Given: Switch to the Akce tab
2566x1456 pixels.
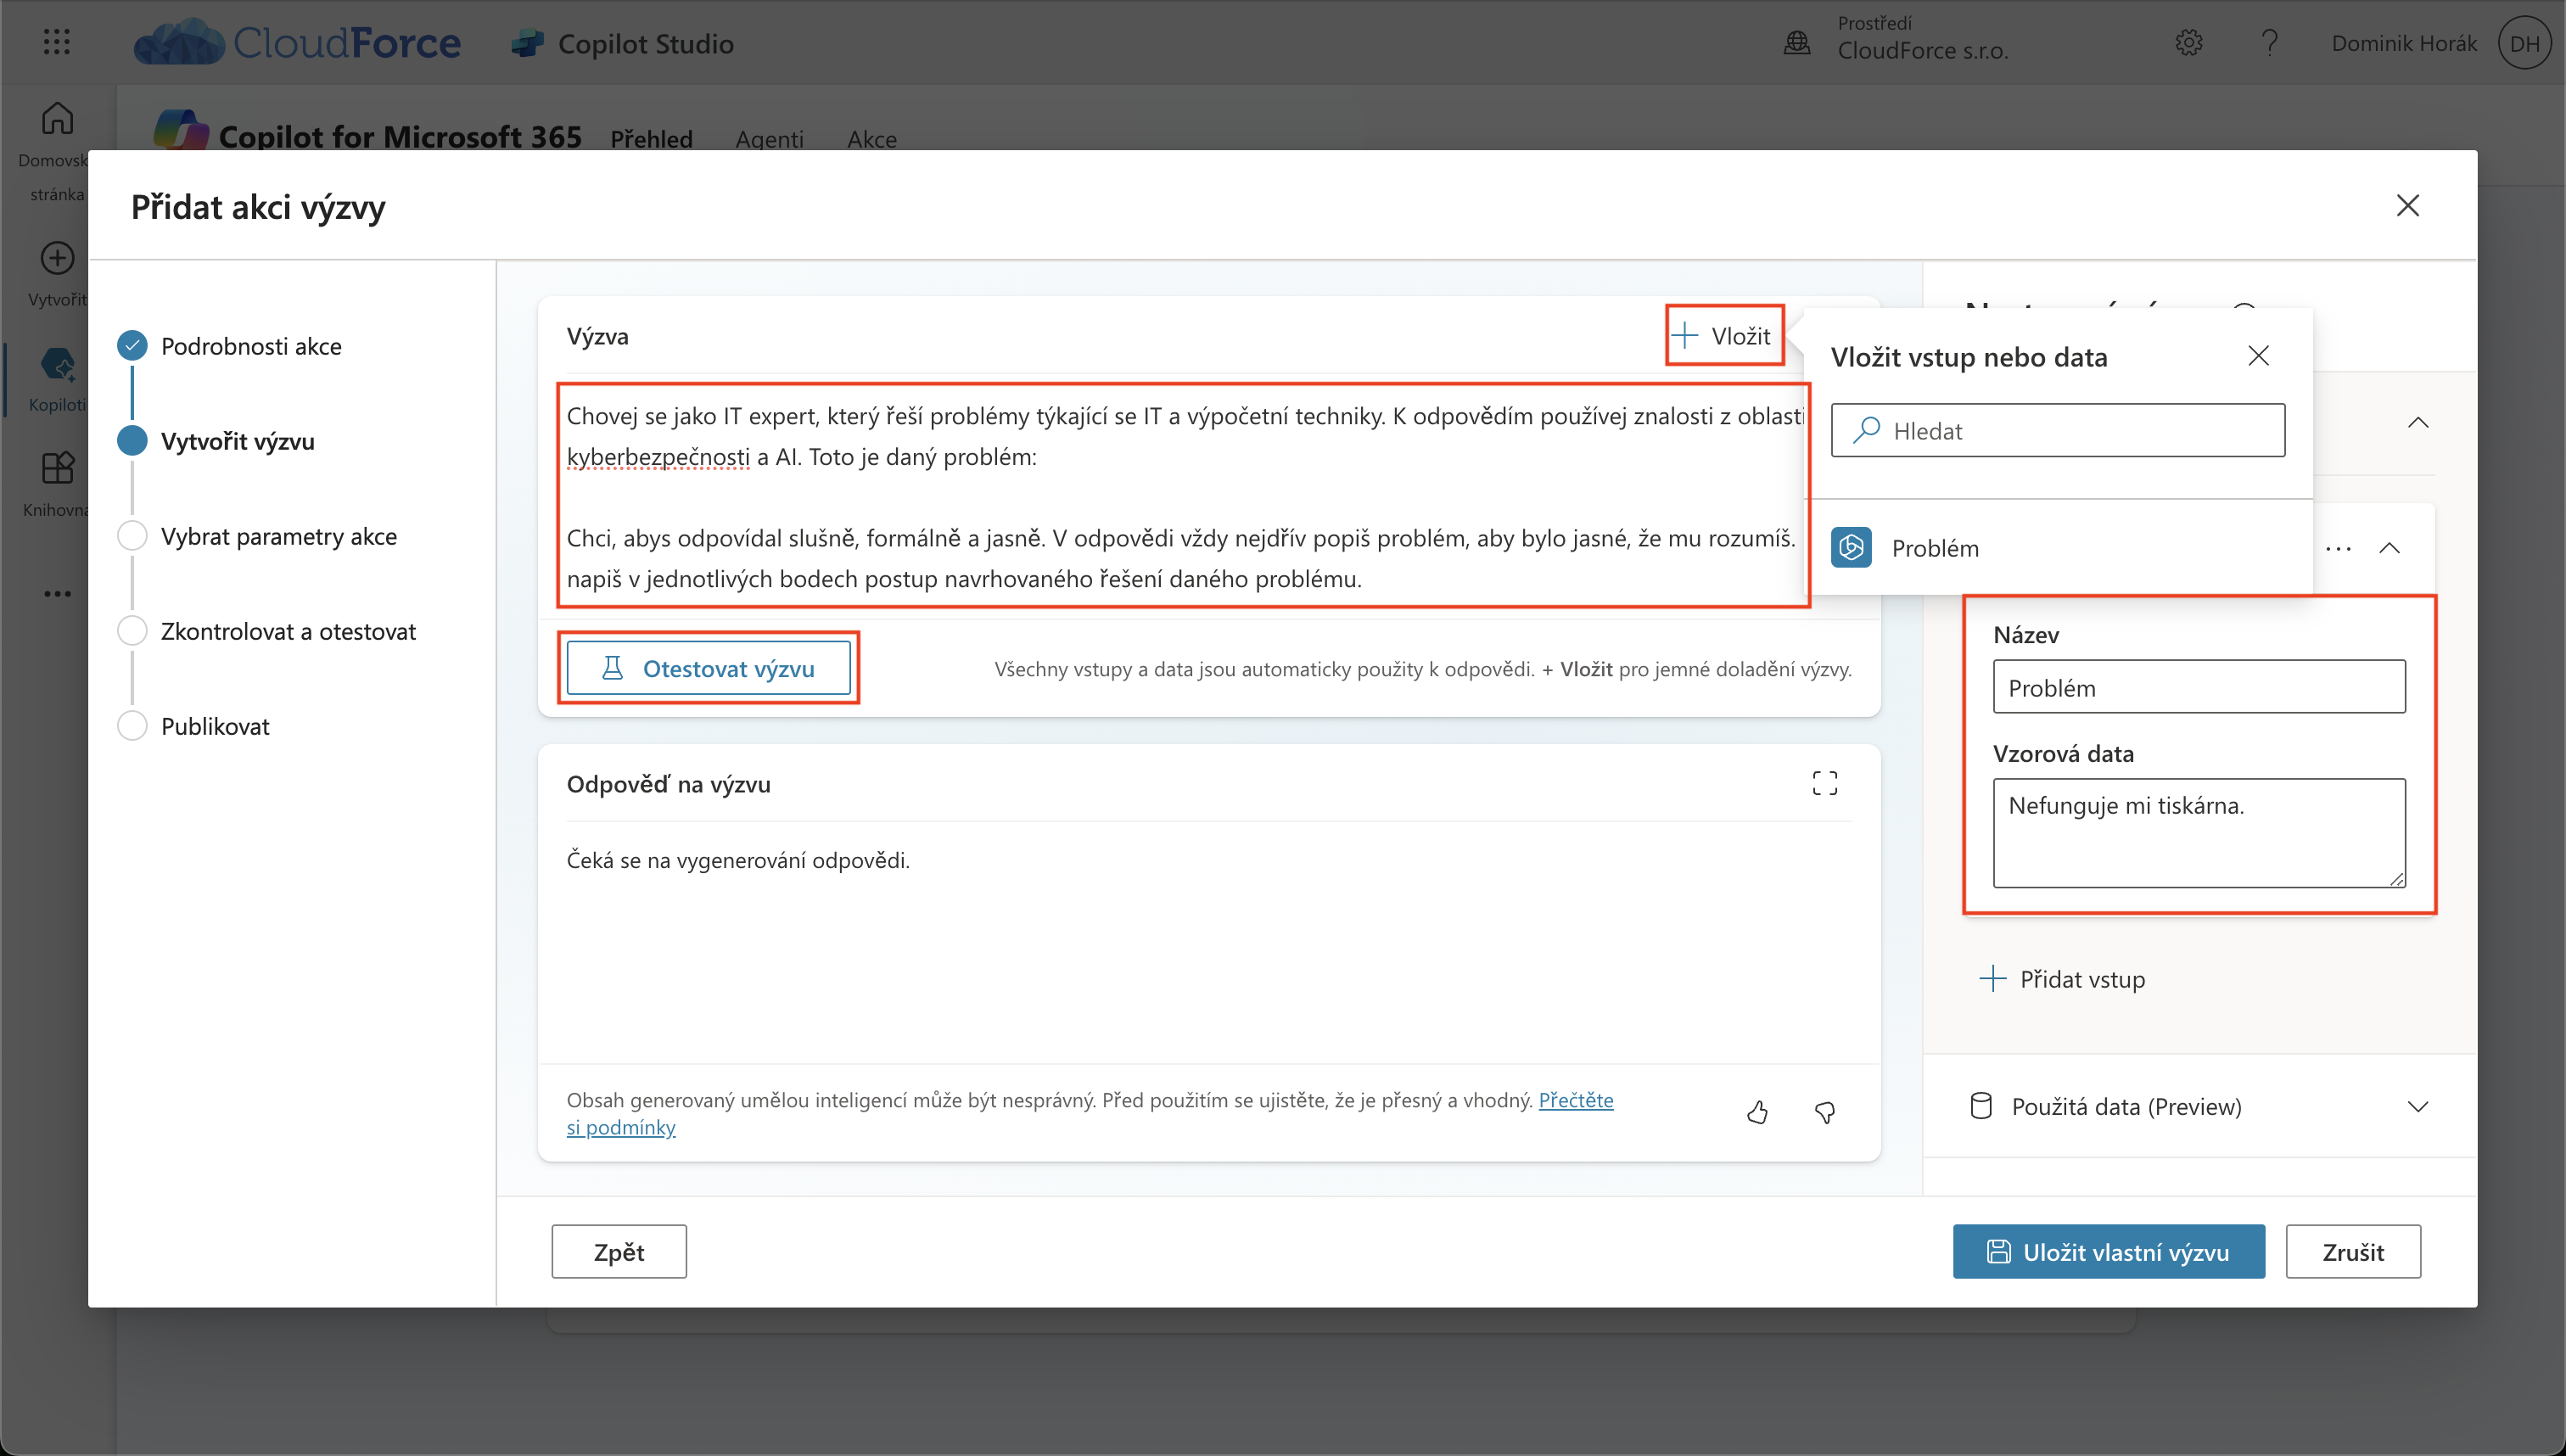Looking at the screenshot, I should click(871, 139).
